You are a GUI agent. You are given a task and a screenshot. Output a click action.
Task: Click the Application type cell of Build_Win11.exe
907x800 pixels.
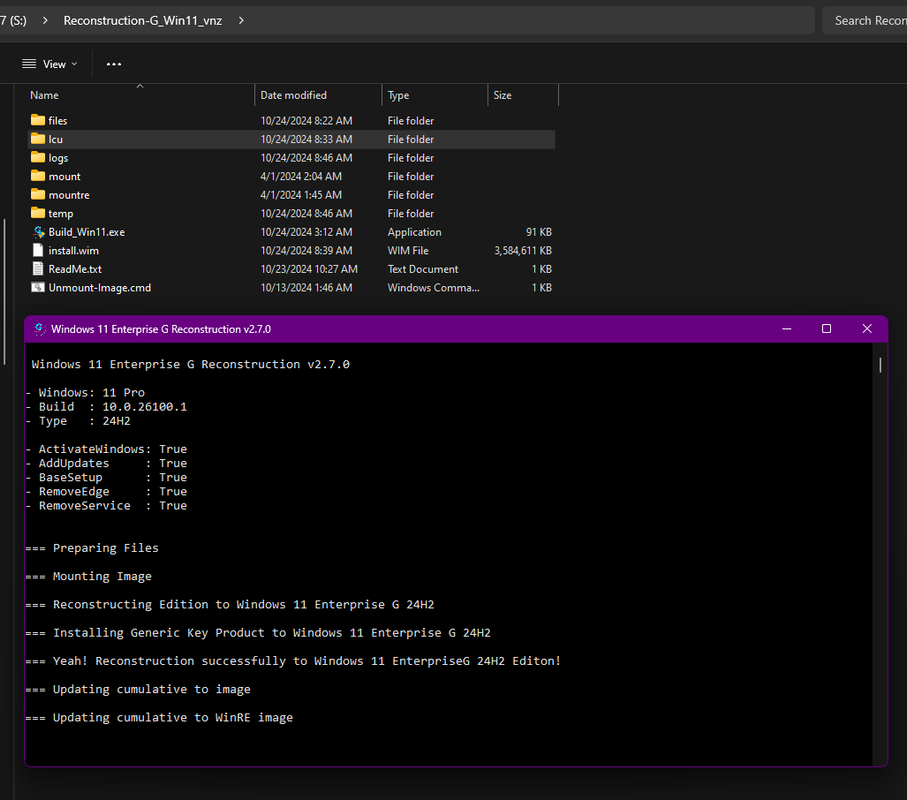[414, 232]
